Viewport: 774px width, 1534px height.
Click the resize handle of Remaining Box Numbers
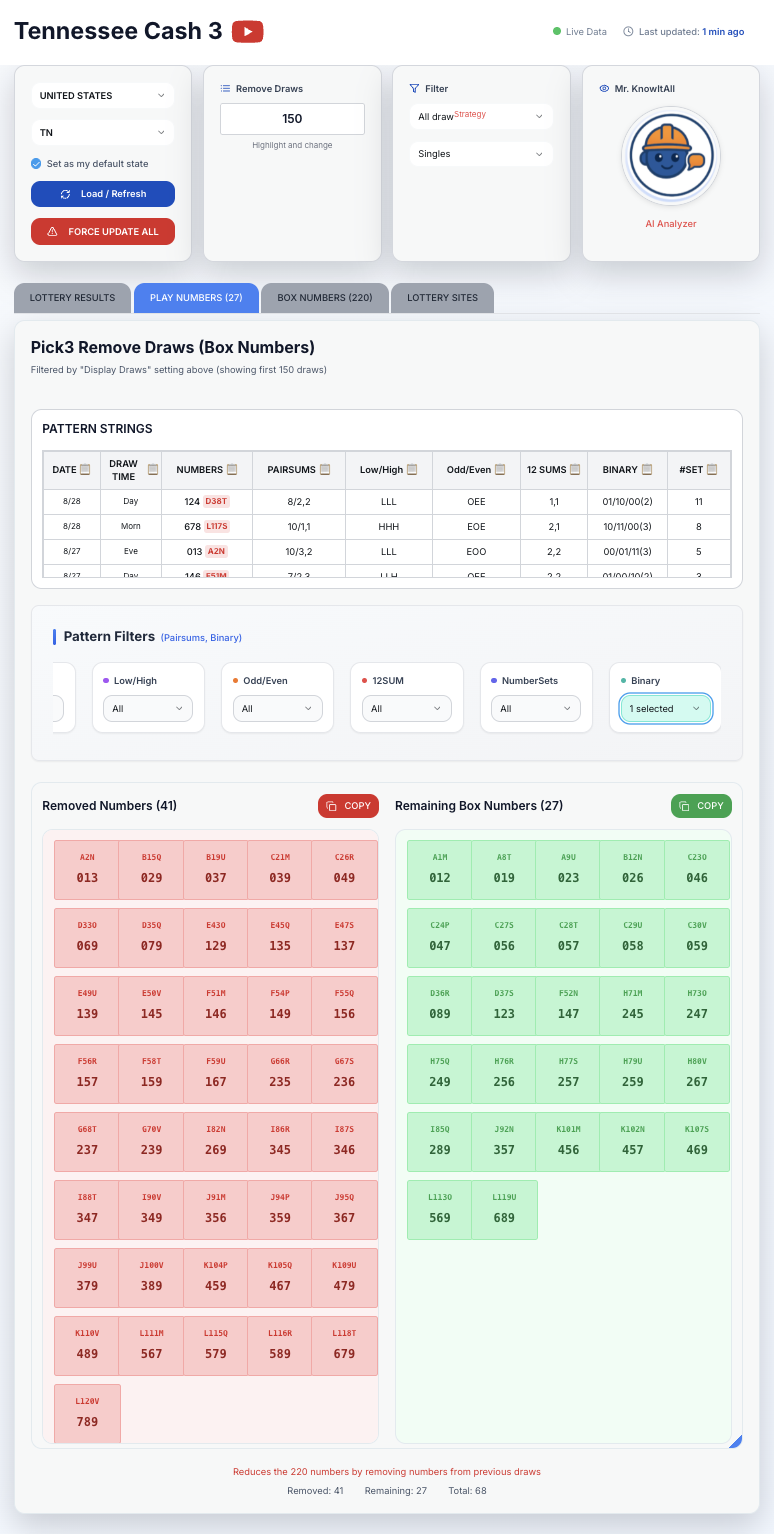point(736,1441)
